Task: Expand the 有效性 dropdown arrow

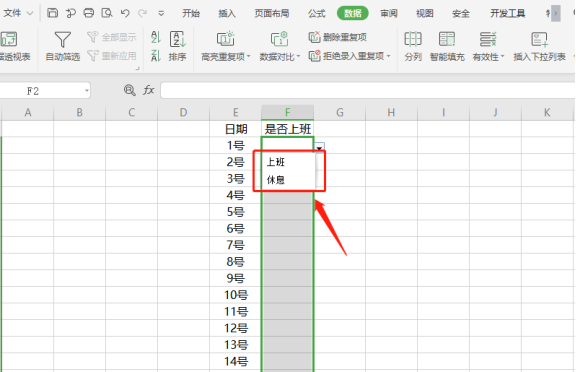Action: [x=502, y=57]
